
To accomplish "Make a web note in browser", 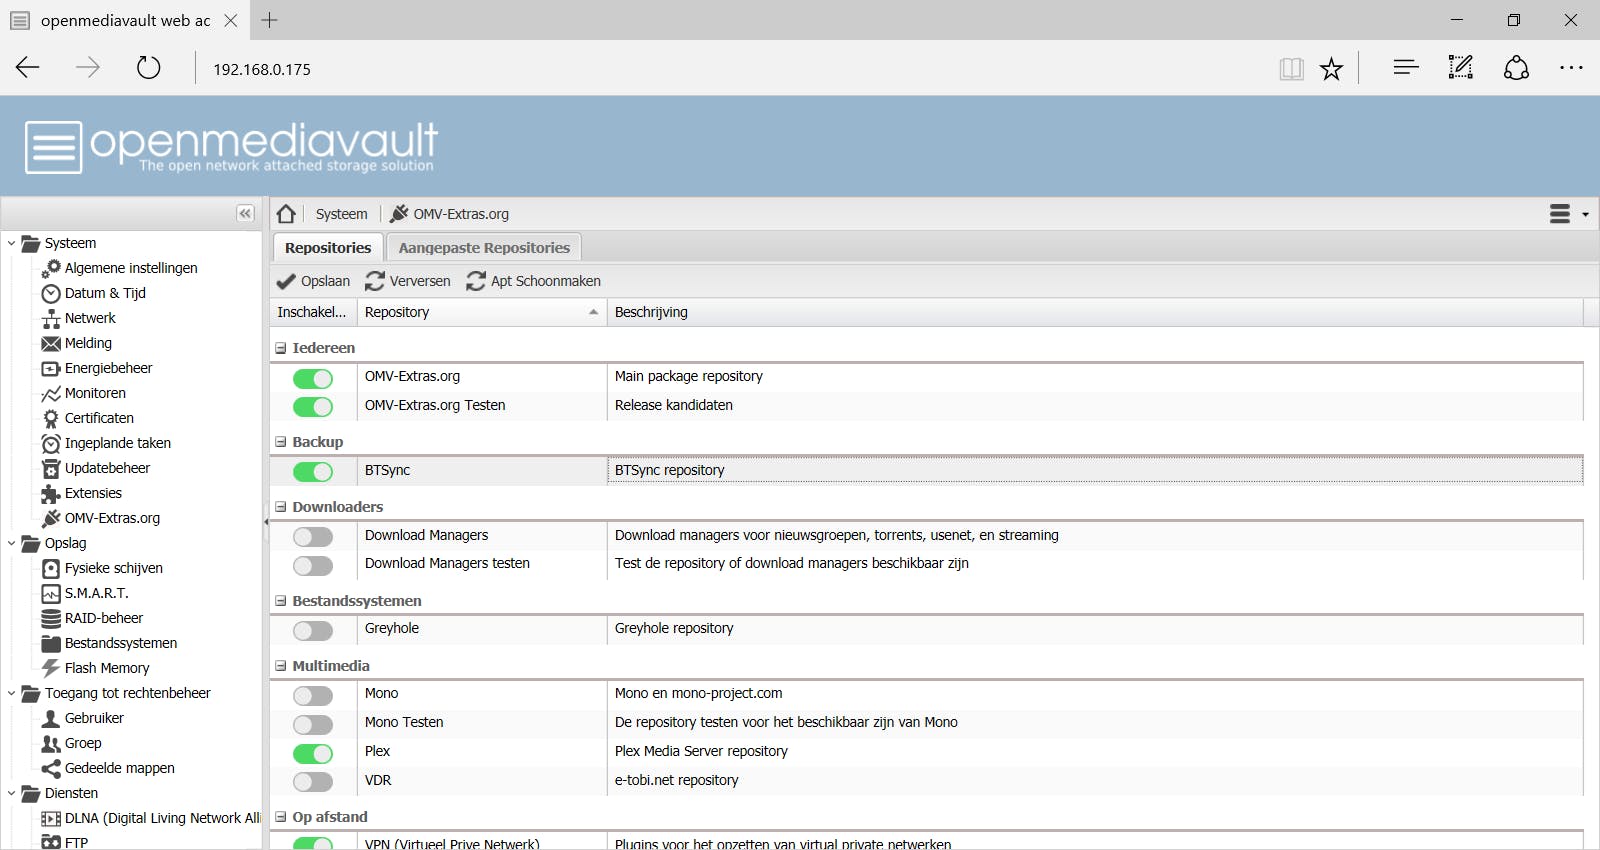I will 1461,67.
